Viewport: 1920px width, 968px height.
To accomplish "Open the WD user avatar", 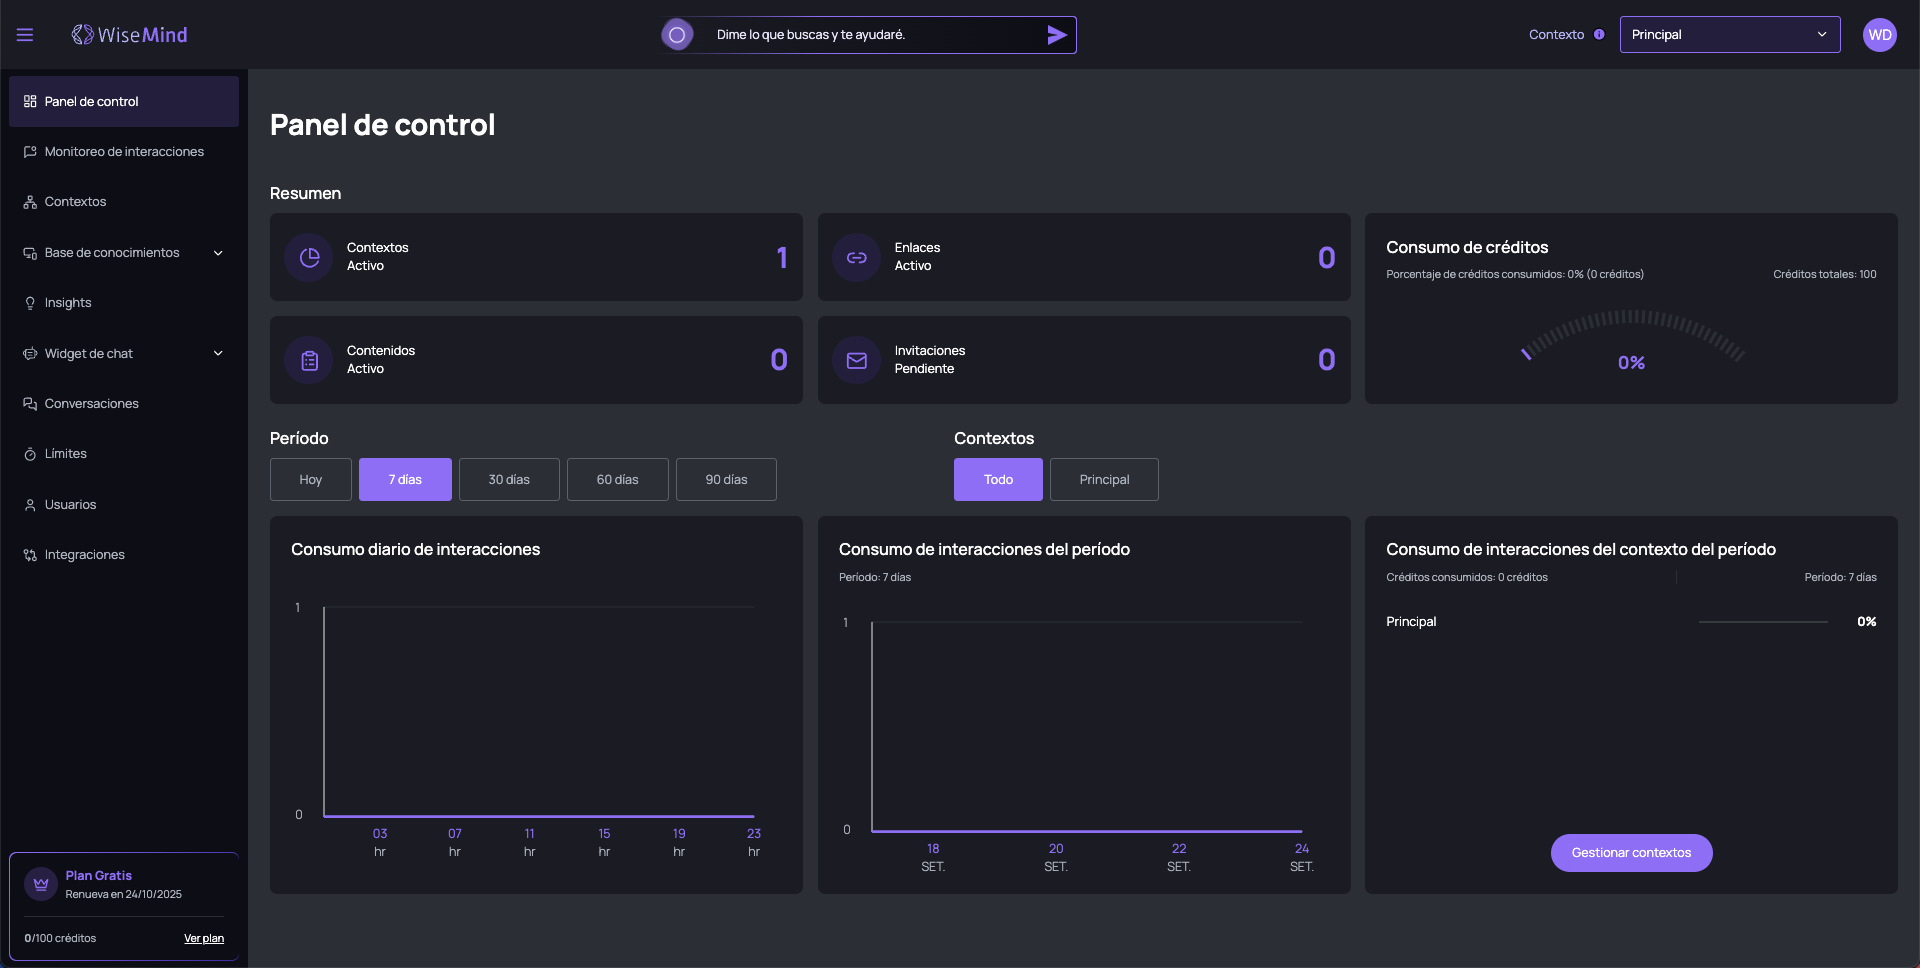I will (x=1879, y=35).
